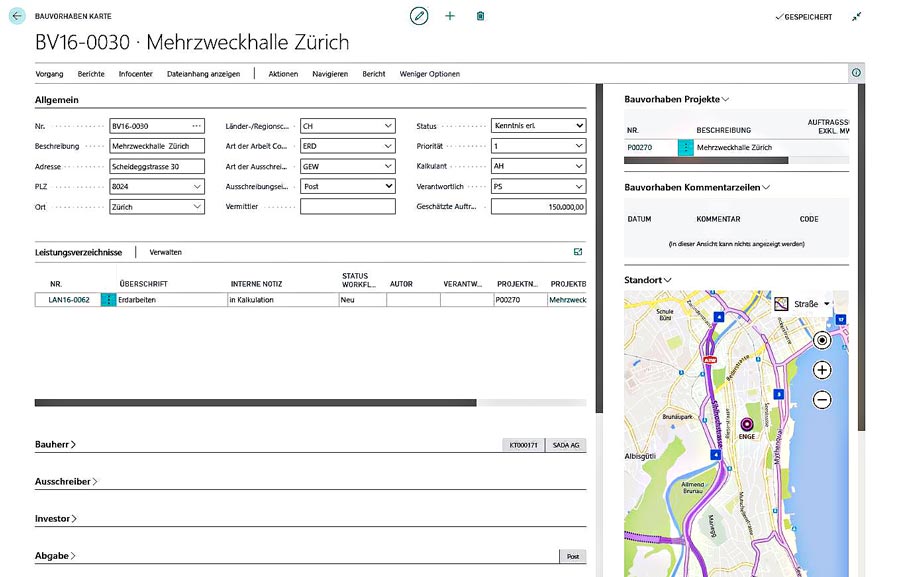Delete record with trash icon
900x577 pixels.
click(480, 16)
